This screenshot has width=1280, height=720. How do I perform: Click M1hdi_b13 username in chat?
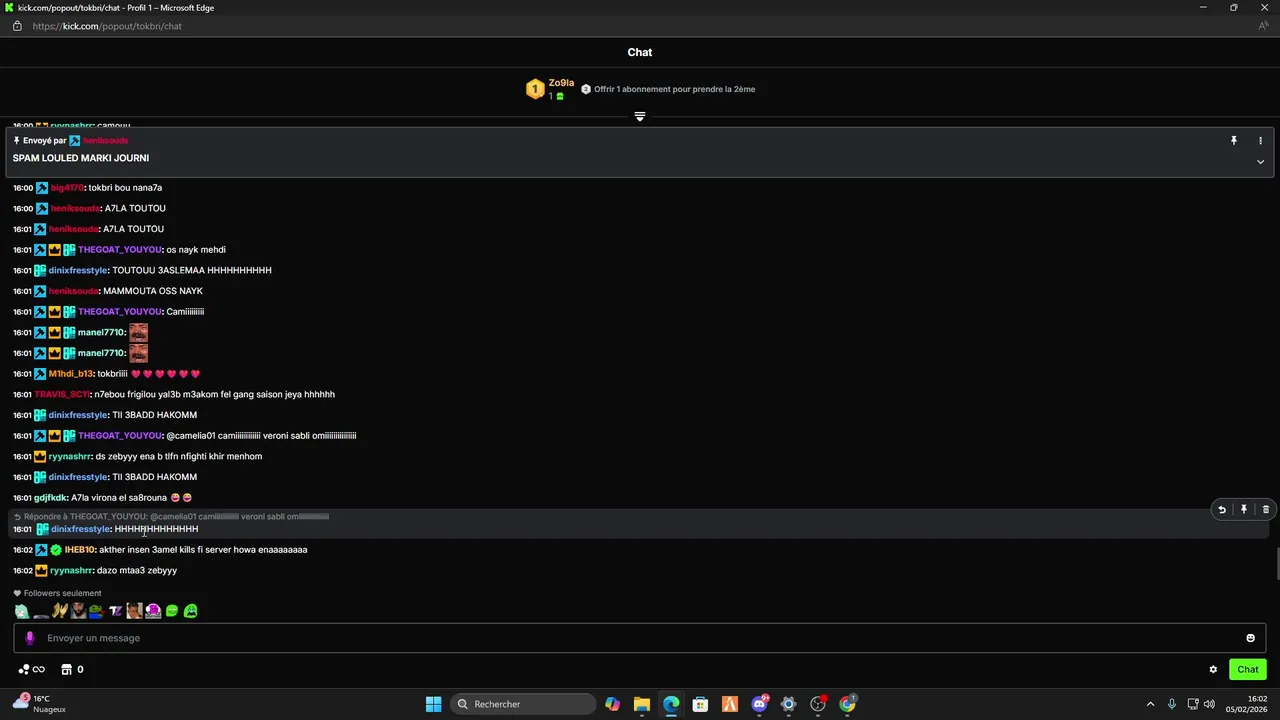[70, 374]
